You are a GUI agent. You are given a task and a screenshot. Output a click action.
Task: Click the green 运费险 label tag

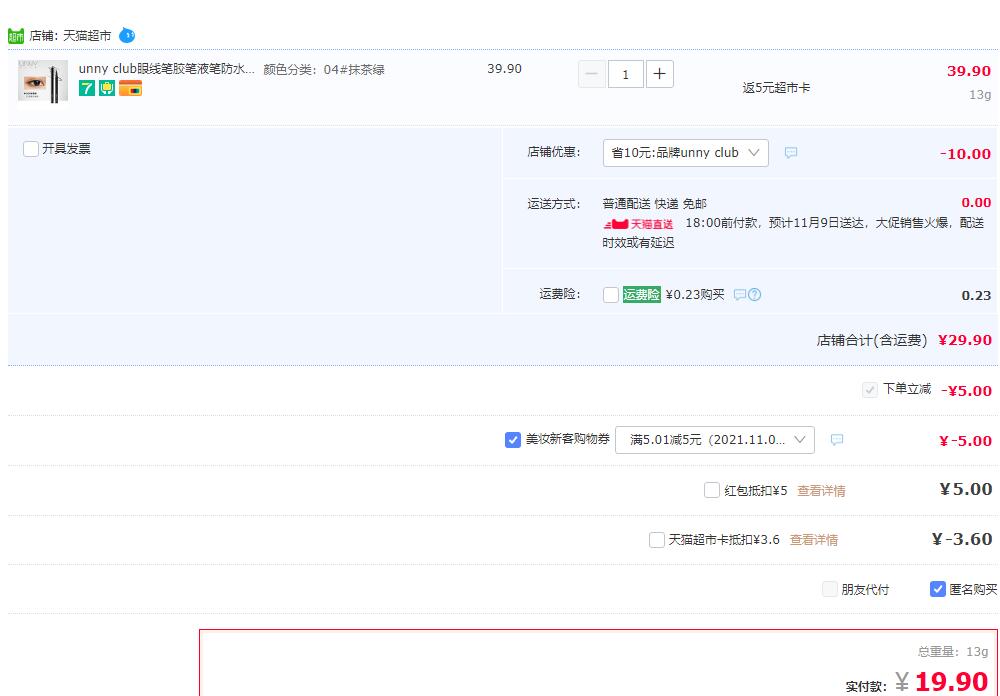[x=642, y=294]
